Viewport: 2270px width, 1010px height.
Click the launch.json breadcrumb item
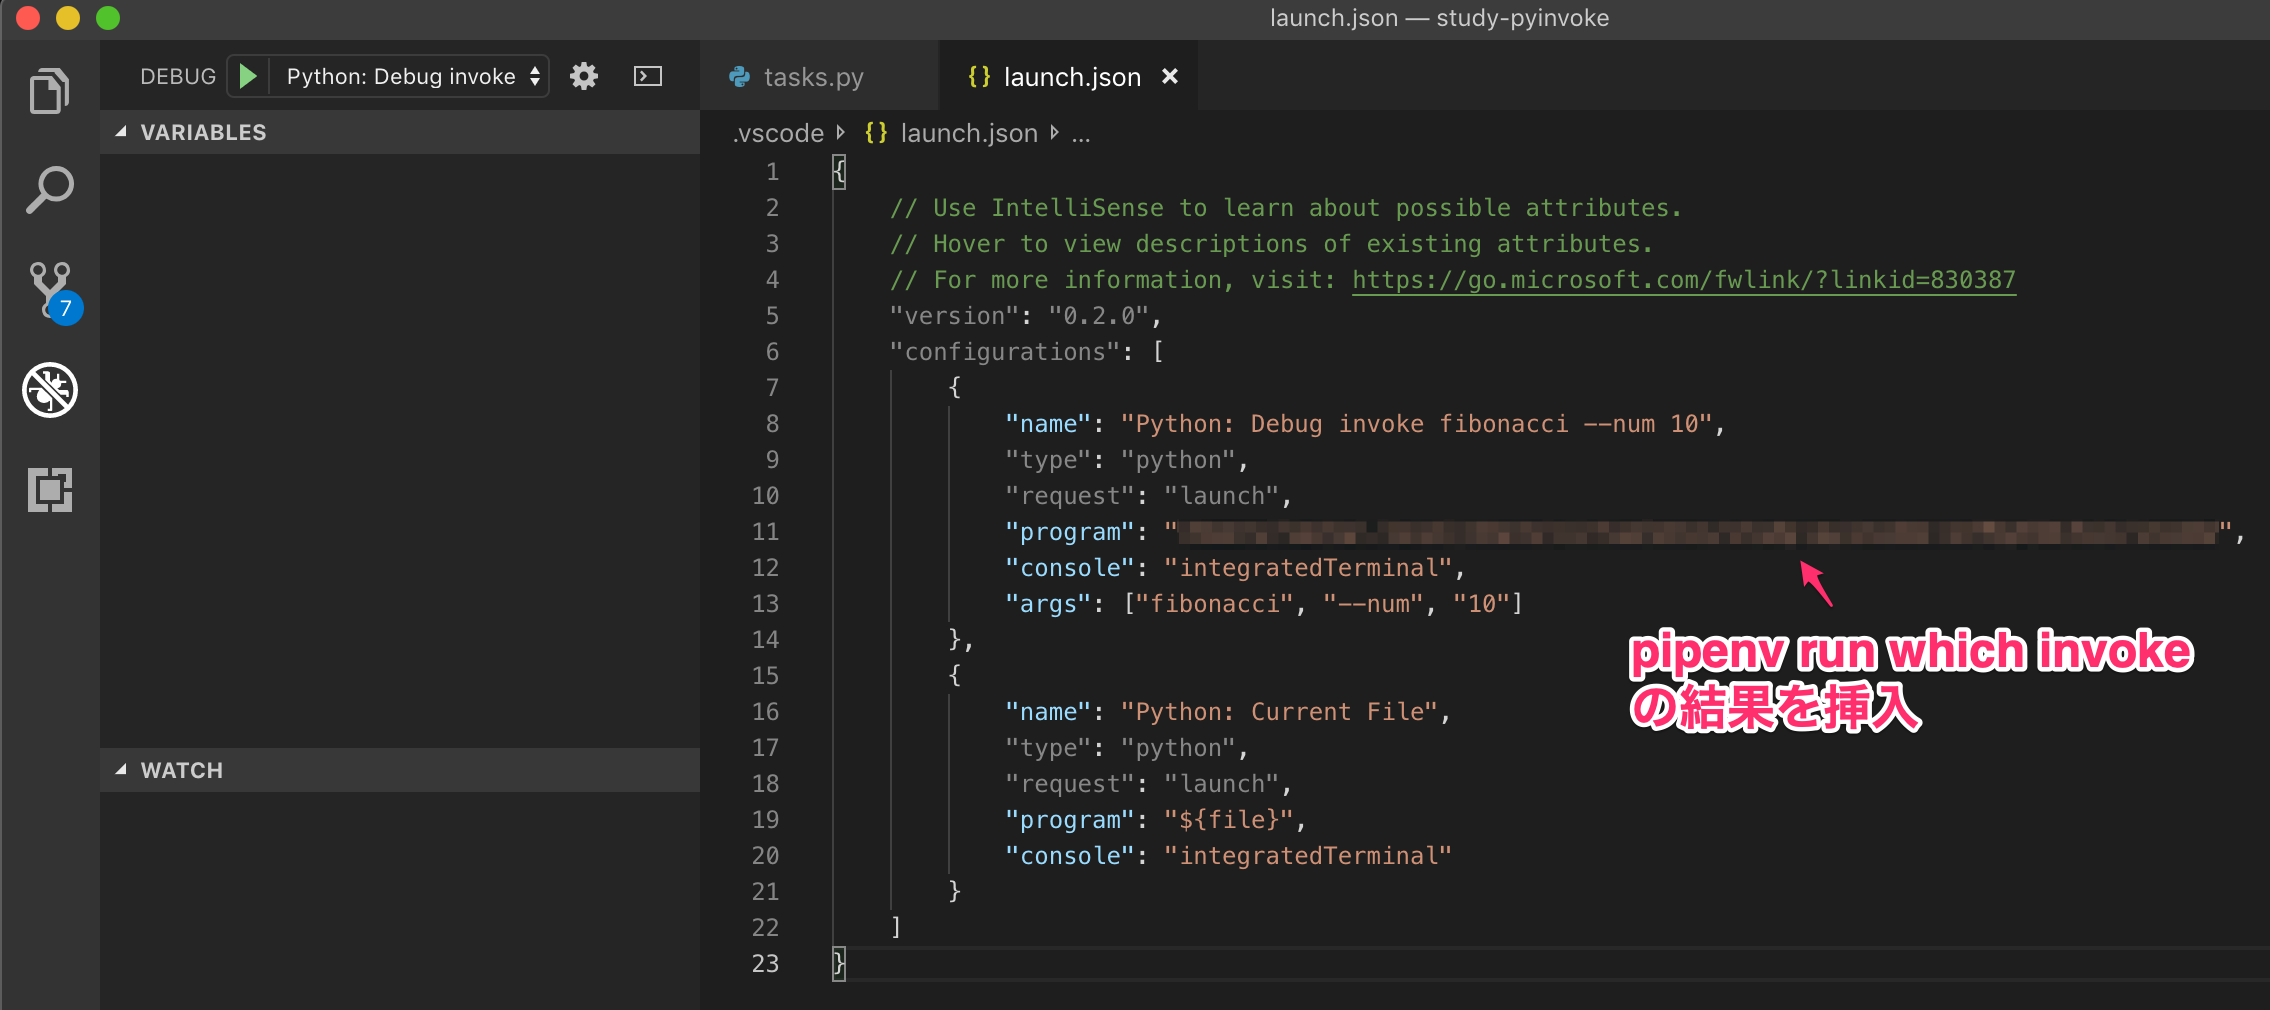pyautogui.click(x=969, y=133)
